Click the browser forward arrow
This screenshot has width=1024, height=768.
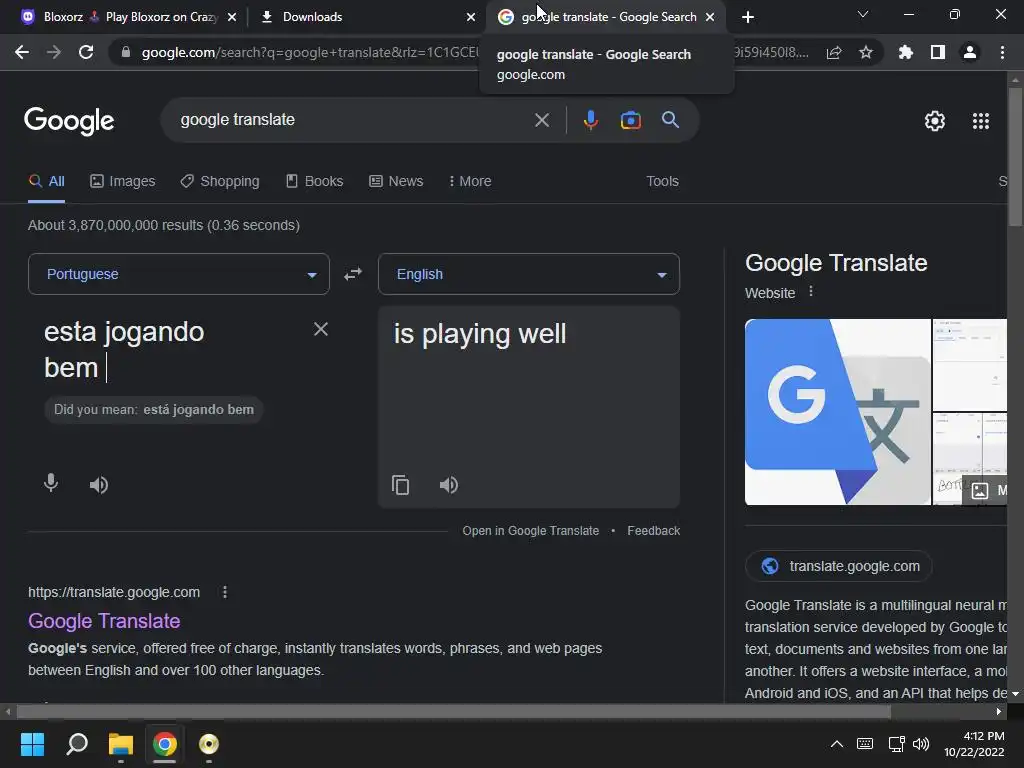click(x=54, y=52)
